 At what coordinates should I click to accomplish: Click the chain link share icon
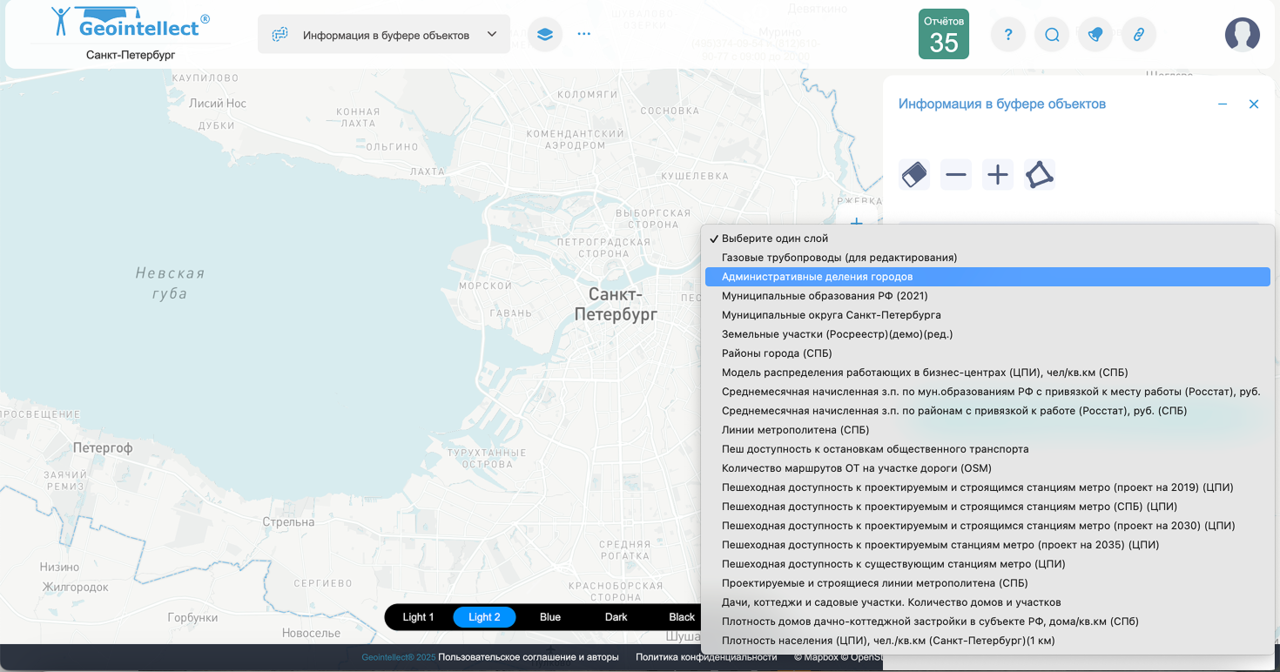click(x=1138, y=35)
